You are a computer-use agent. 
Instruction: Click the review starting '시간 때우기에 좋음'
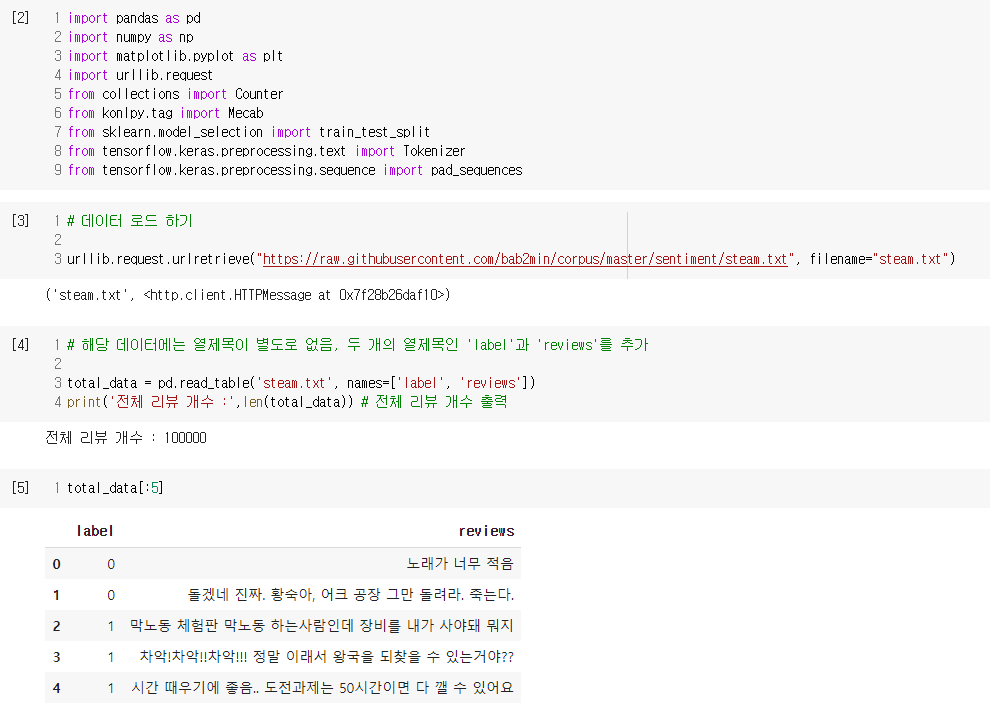[x=323, y=687]
